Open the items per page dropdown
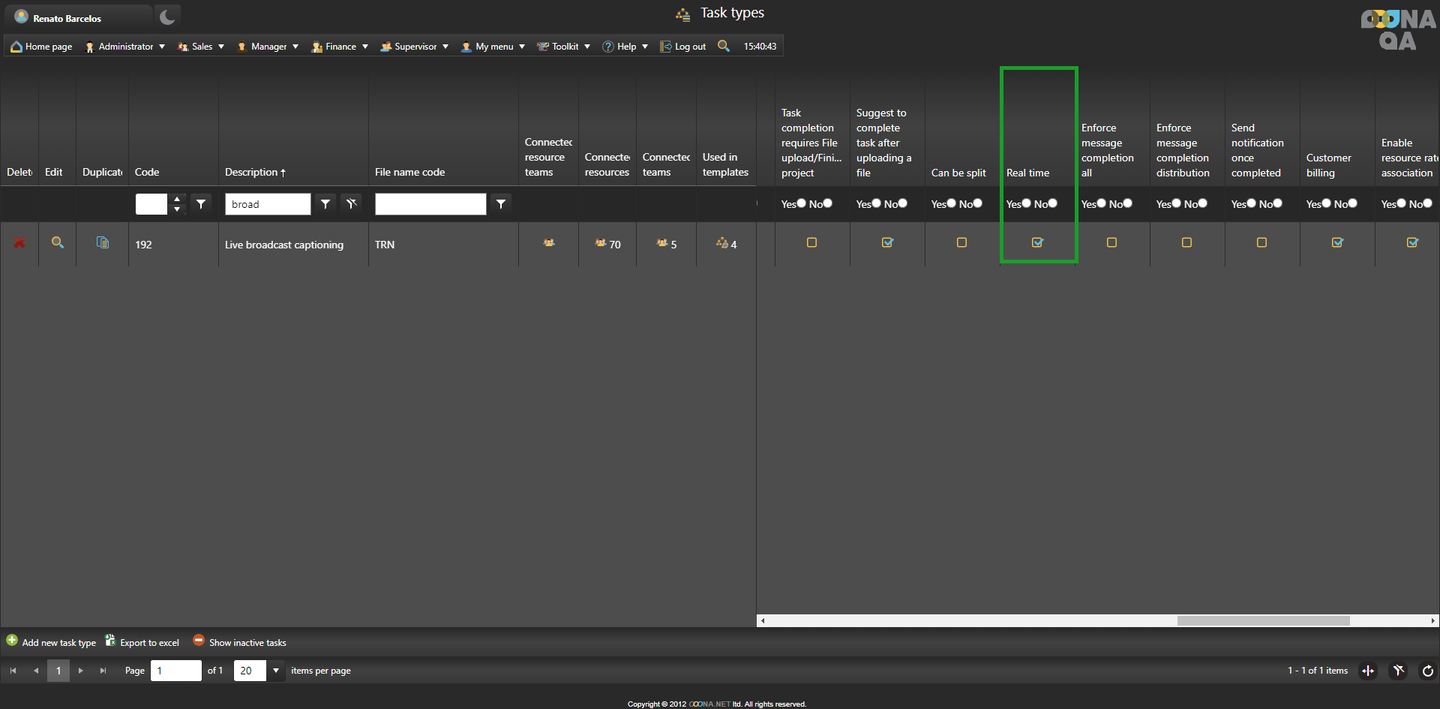Screen dimensions: 1440x709 [x=276, y=671]
